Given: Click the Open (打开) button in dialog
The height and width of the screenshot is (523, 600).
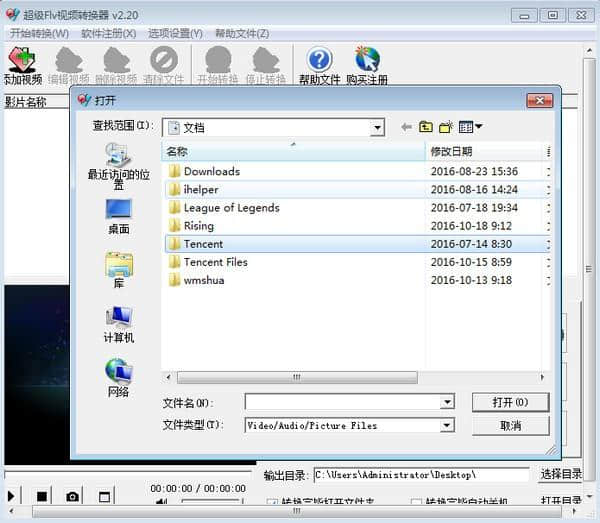Looking at the screenshot, I should [510, 402].
